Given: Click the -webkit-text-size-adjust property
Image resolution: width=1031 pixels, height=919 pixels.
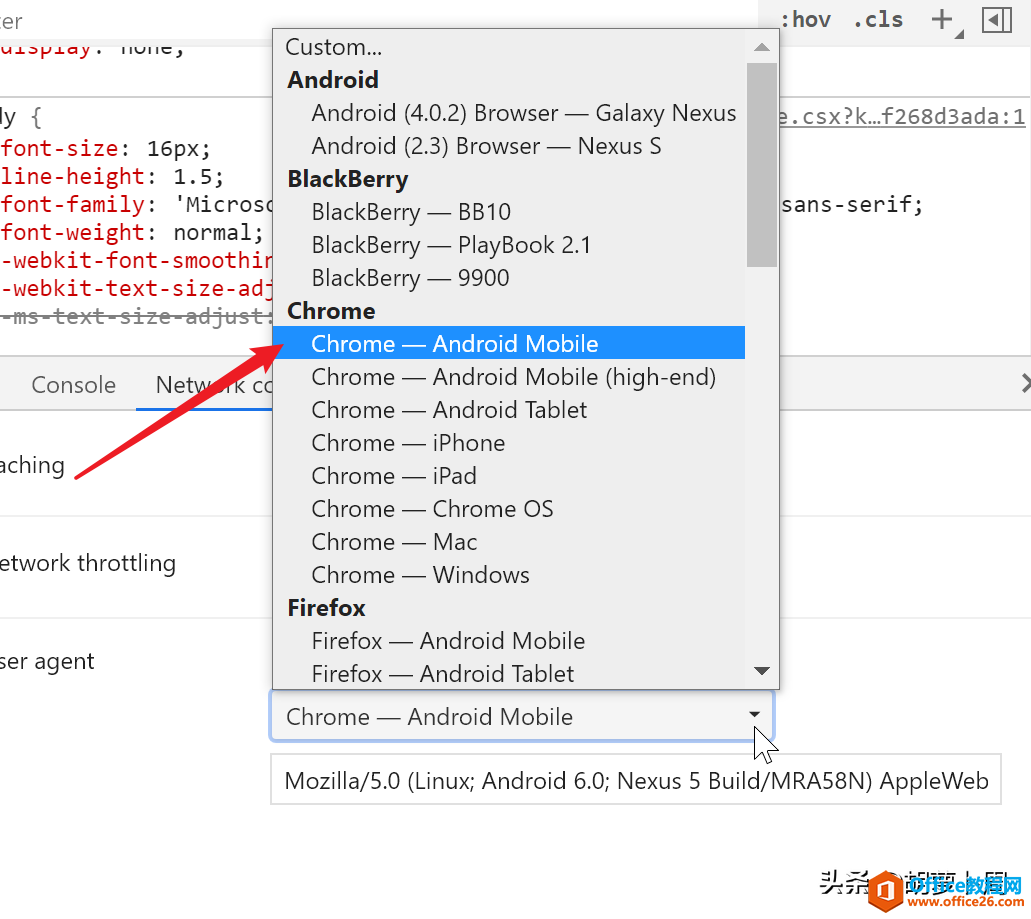Looking at the screenshot, I should coord(137,288).
